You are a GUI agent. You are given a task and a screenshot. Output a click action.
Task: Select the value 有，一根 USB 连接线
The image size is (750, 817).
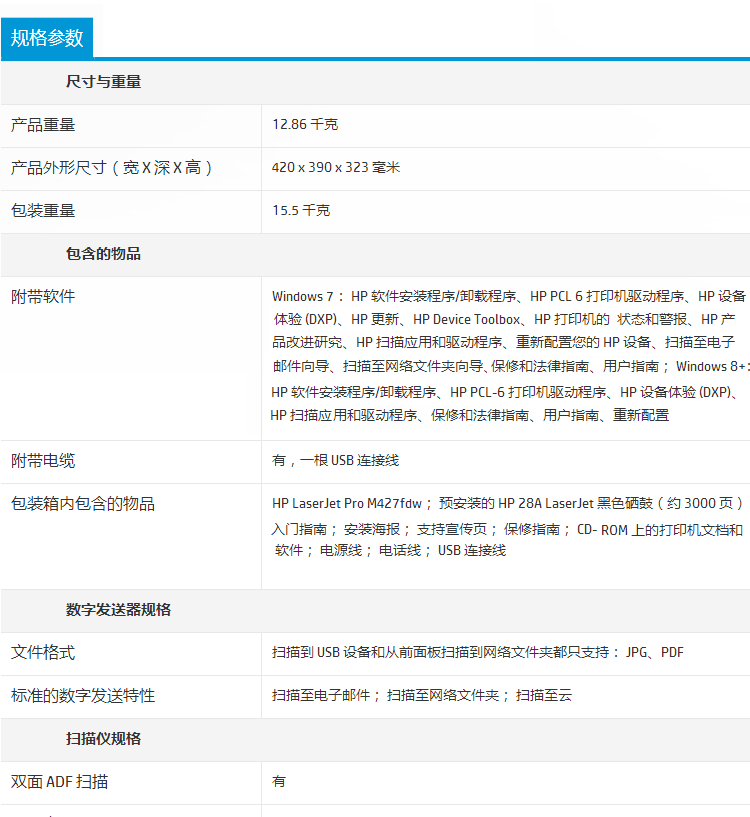click(x=335, y=460)
